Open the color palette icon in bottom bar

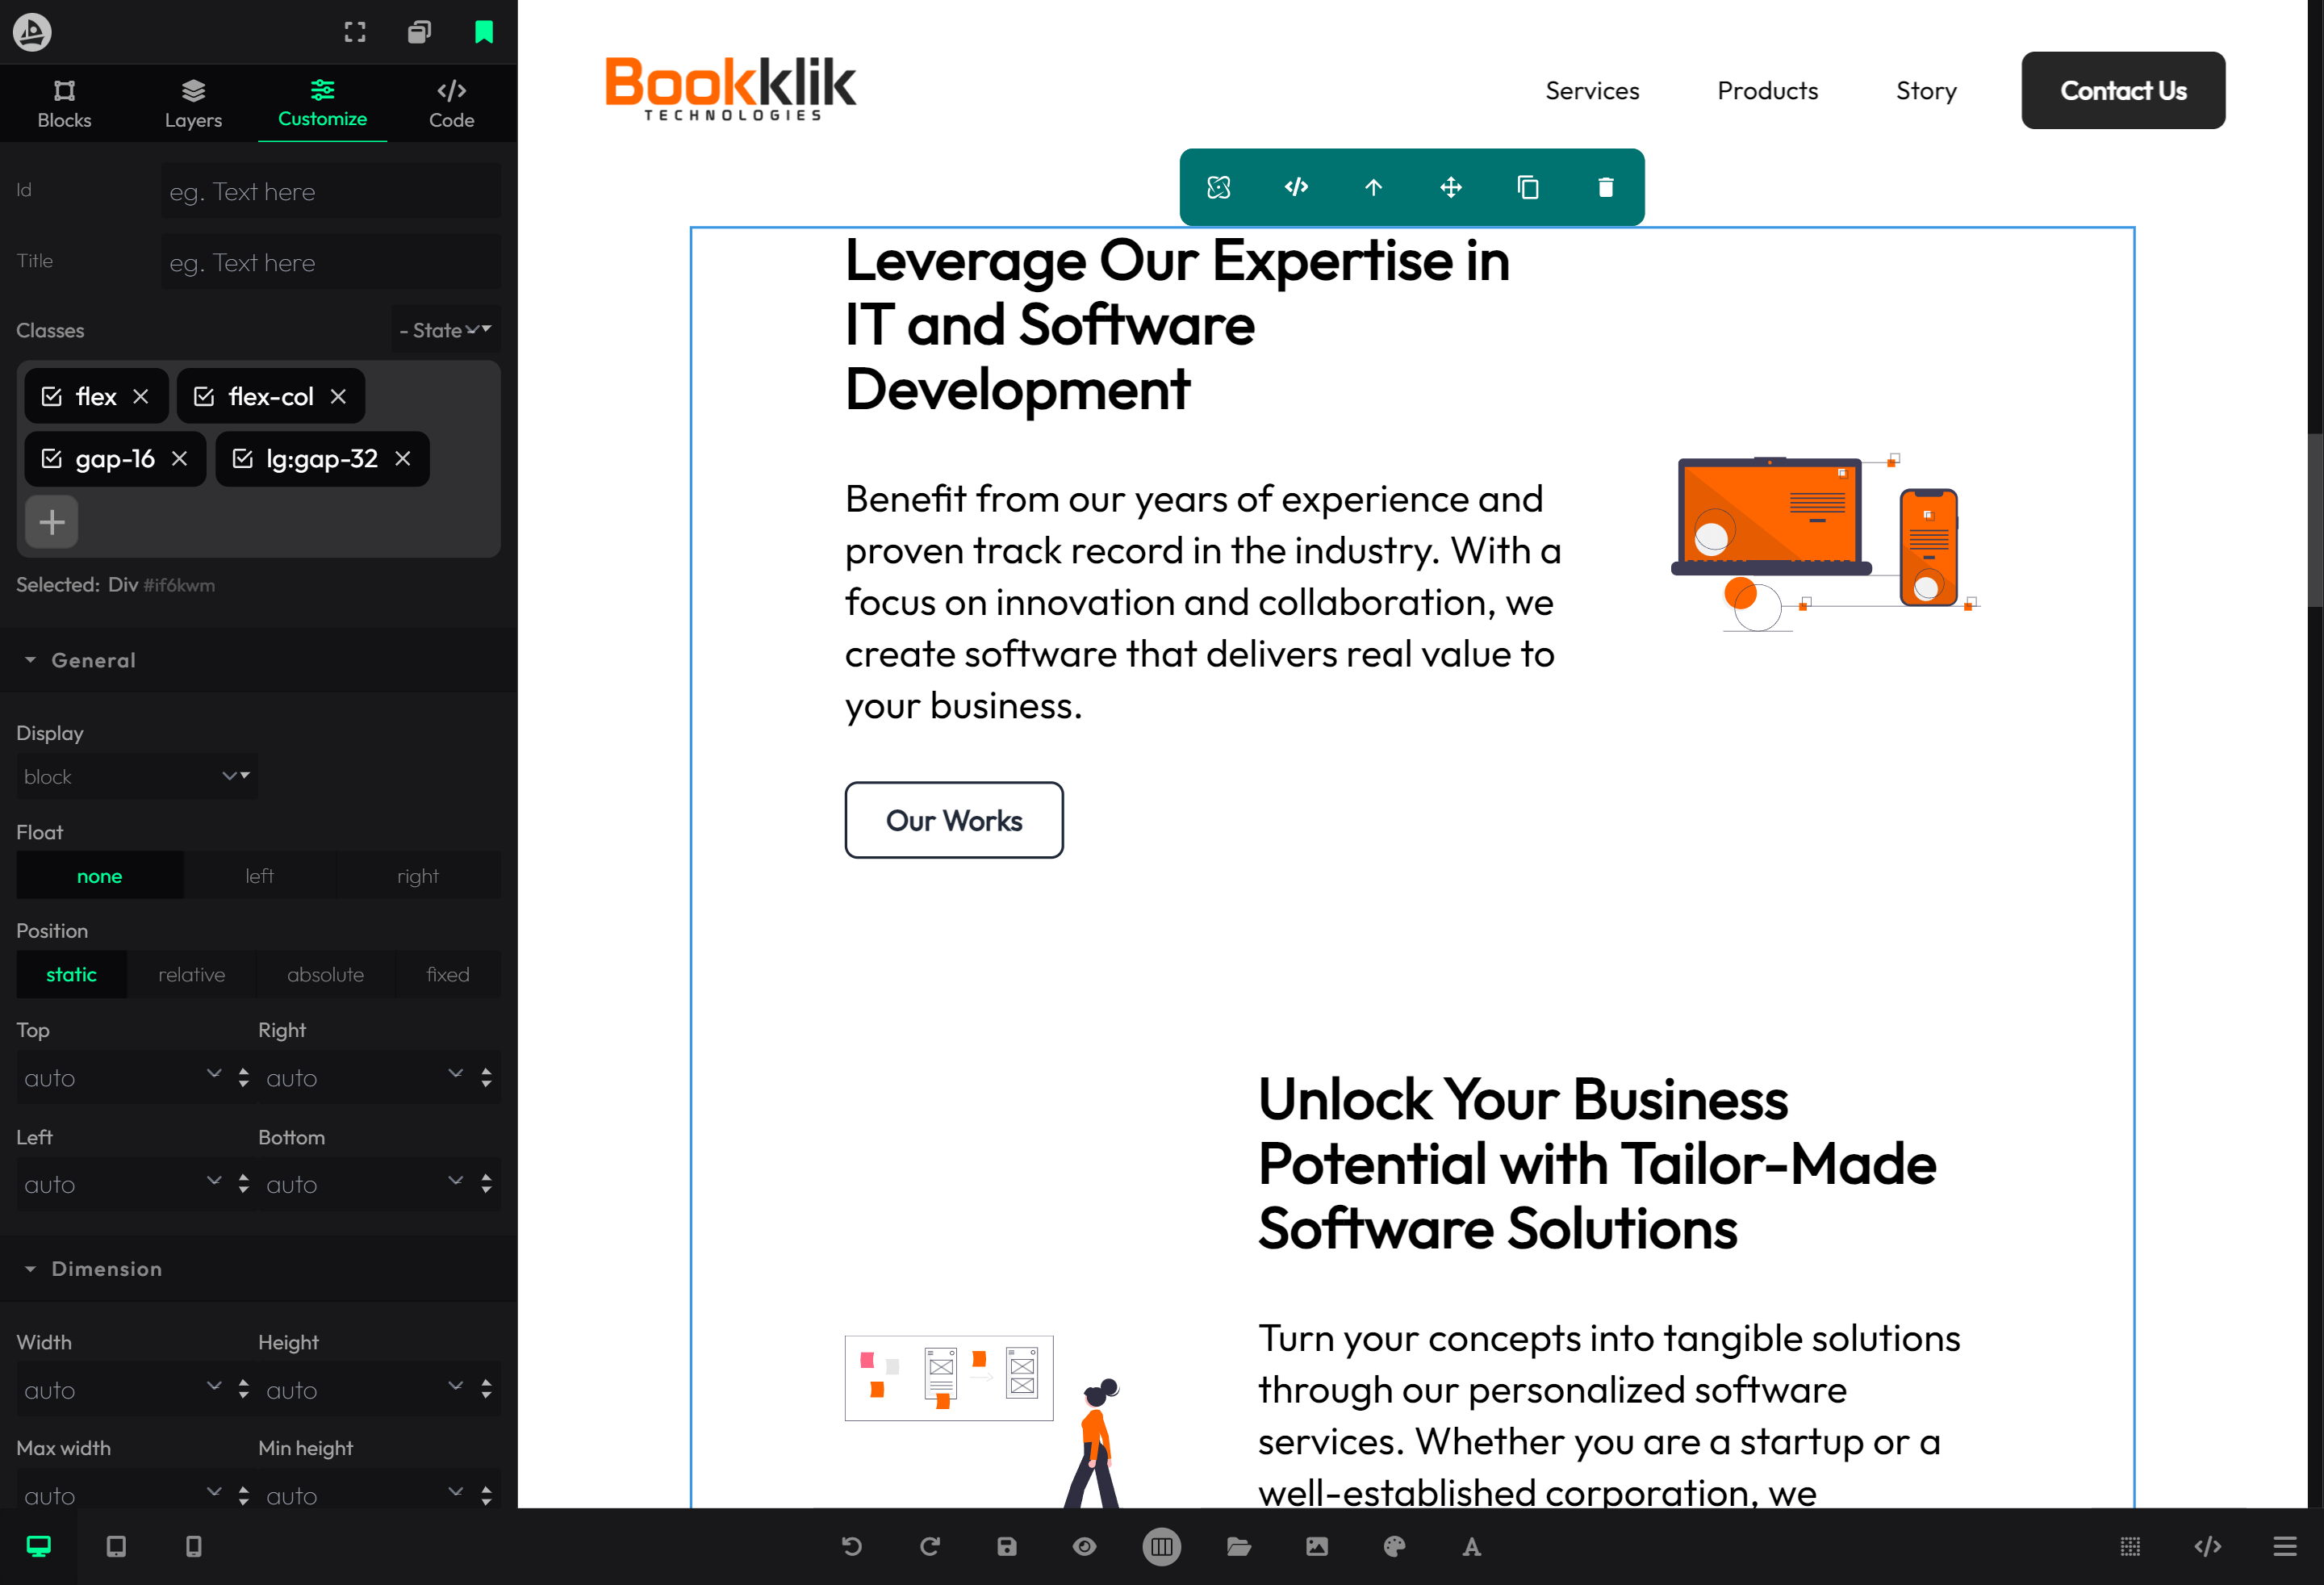pos(1394,1546)
